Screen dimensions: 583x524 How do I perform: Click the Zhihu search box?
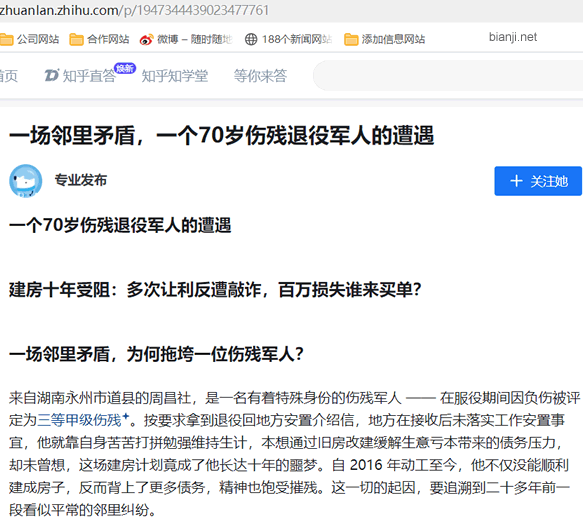click(448, 76)
